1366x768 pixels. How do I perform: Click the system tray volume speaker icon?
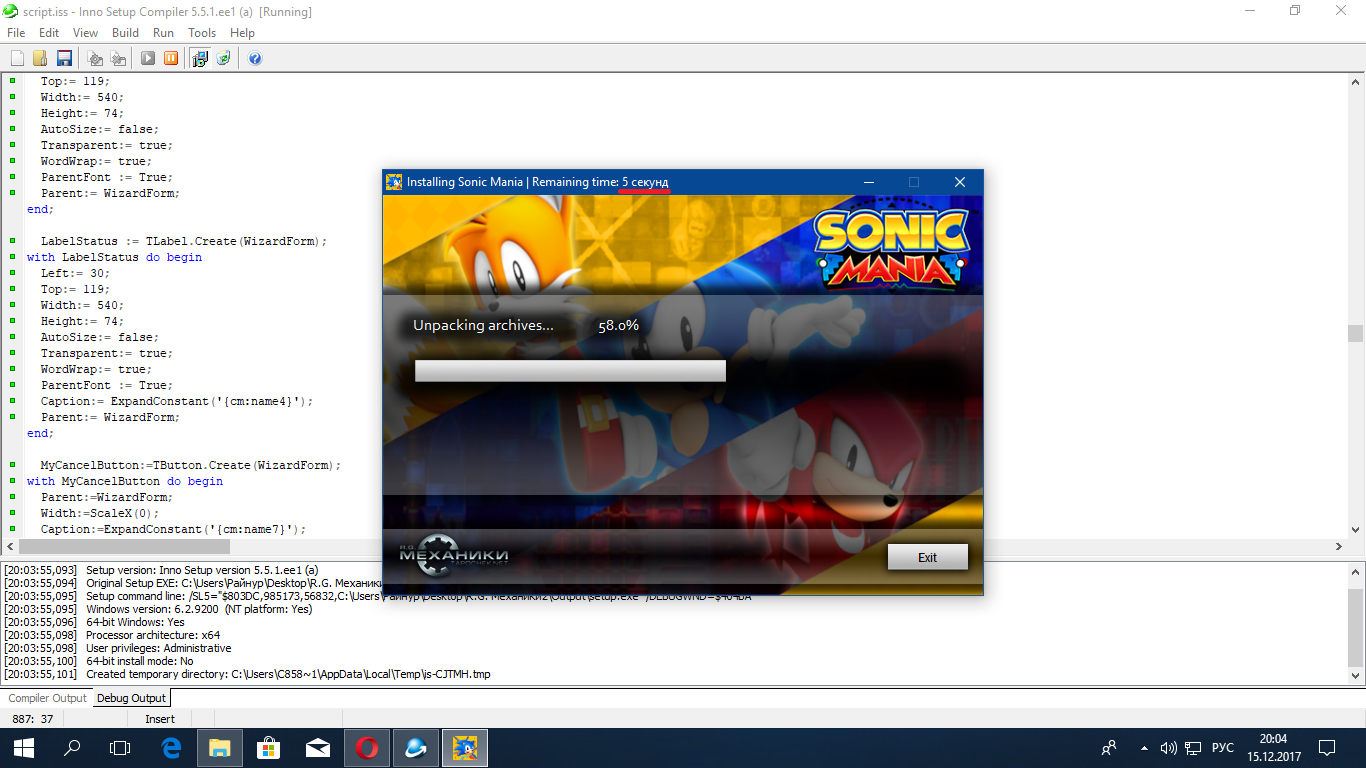(x=1168, y=747)
